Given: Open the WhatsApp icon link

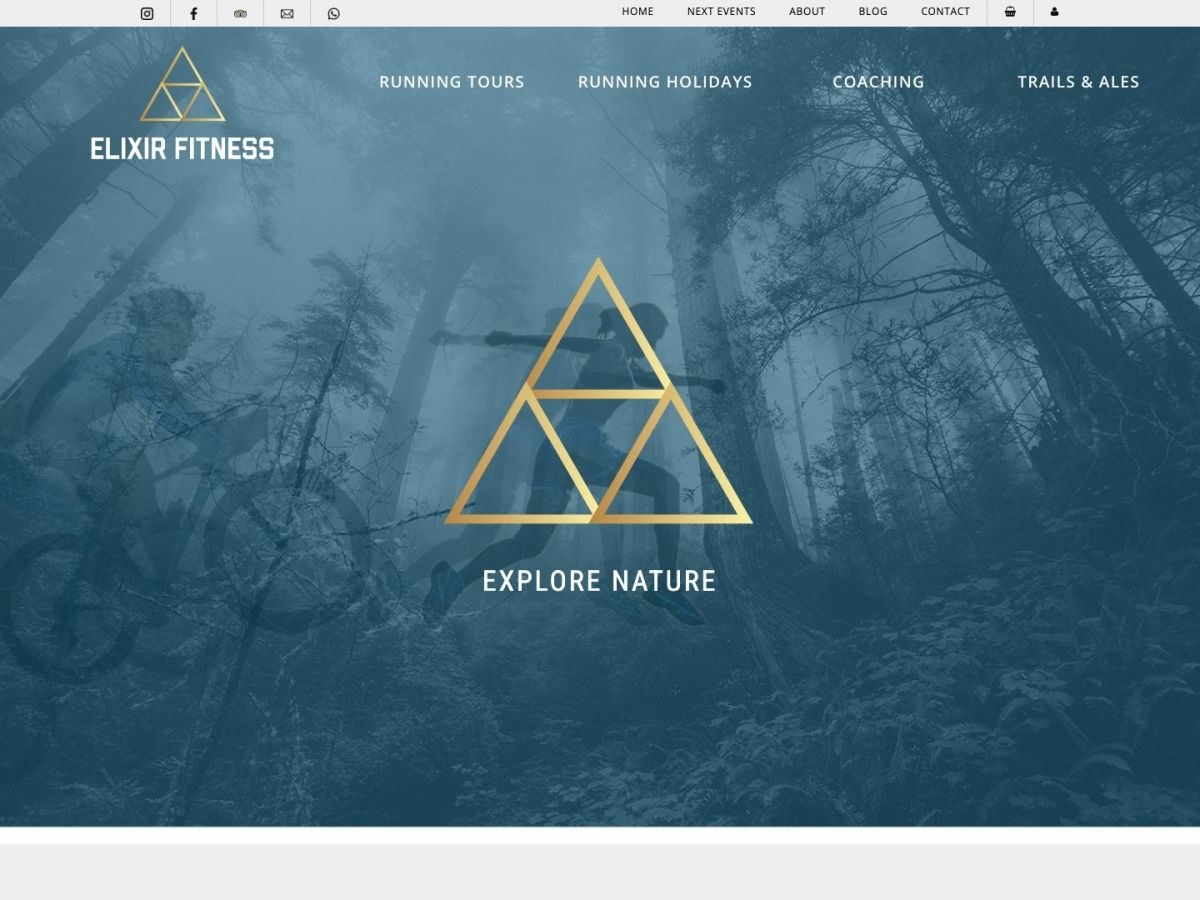Looking at the screenshot, I should pyautogui.click(x=334, y=13).
